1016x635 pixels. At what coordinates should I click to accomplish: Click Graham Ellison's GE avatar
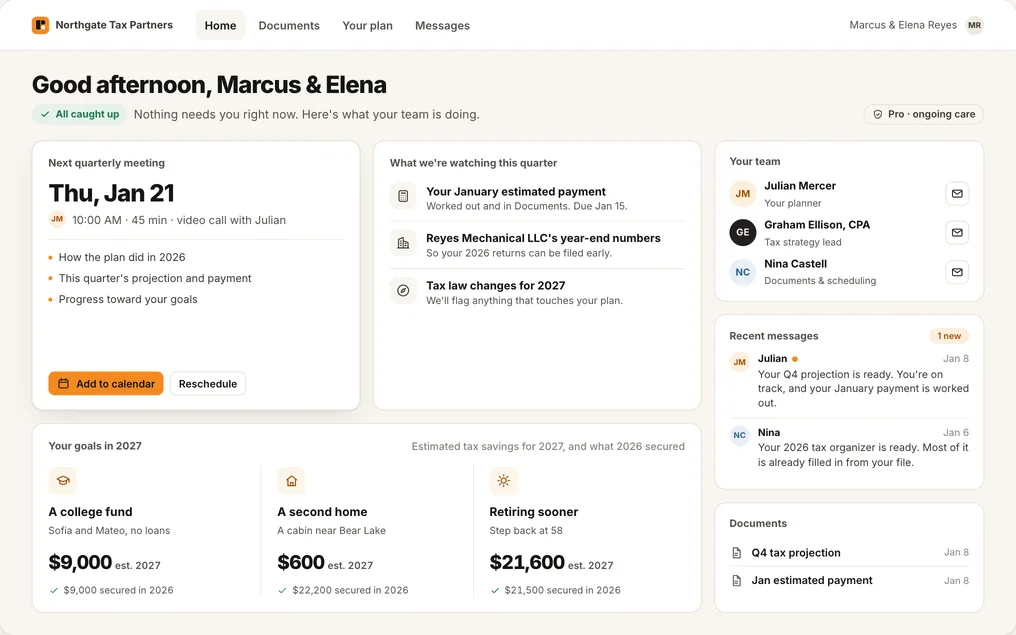pyautogui.click(x=743, y=233)
